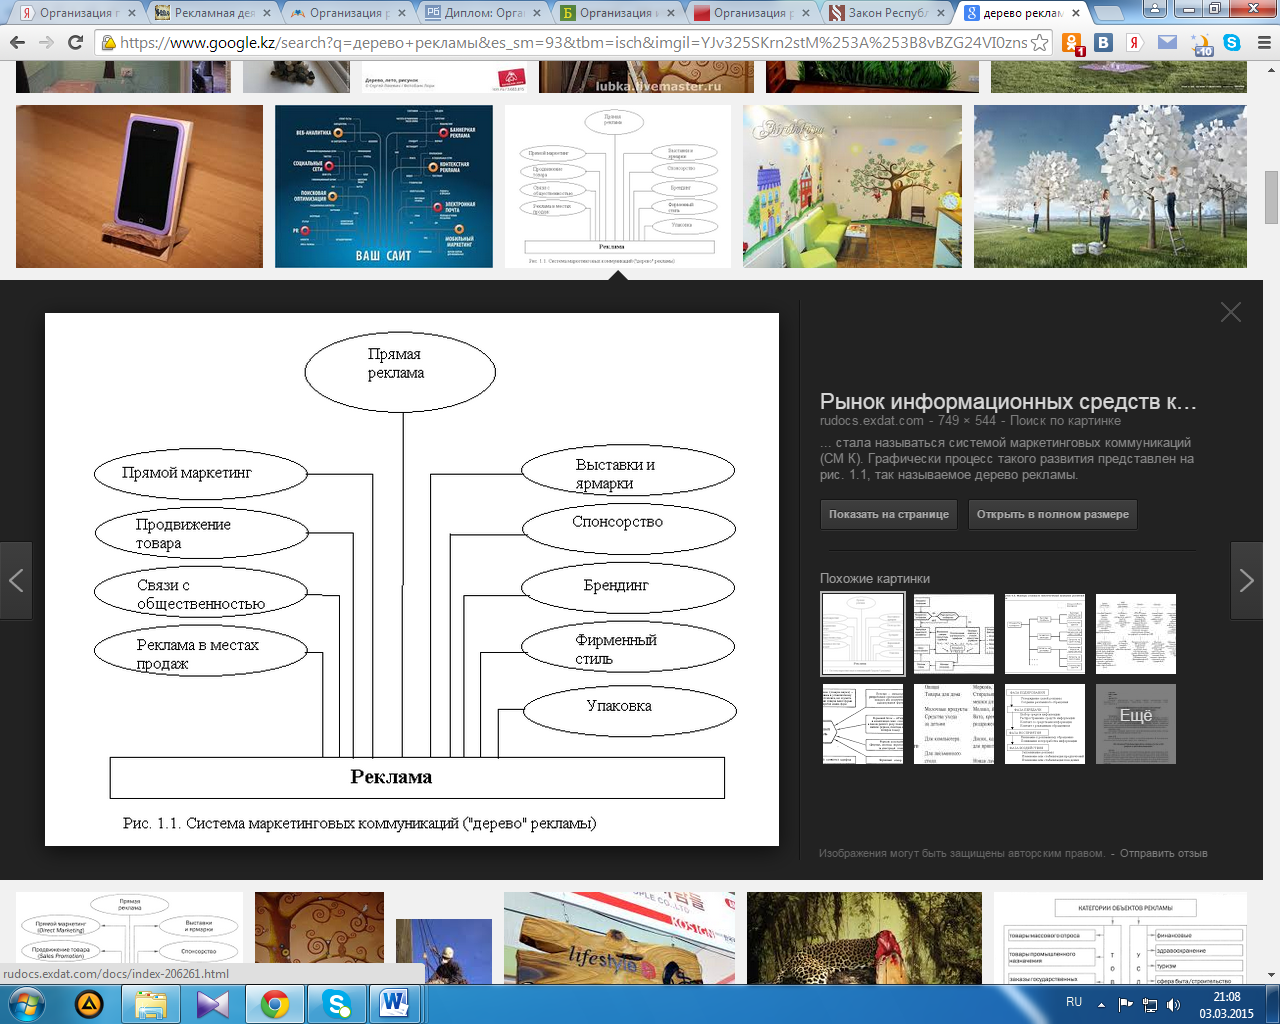Switch to the 'Диплом: Орга' tab
Screen dimensions: 1280x1024
[x=480, y=13]
